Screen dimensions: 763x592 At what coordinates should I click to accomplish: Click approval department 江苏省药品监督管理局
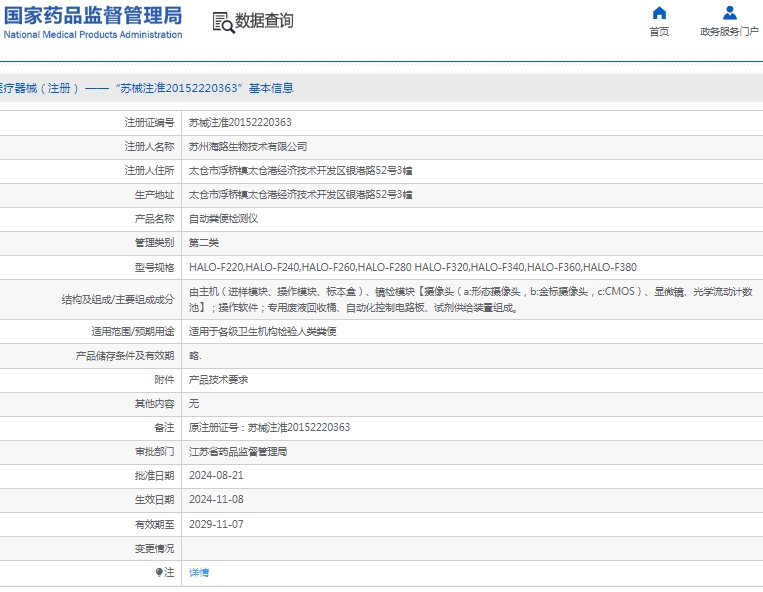[237, 451]
